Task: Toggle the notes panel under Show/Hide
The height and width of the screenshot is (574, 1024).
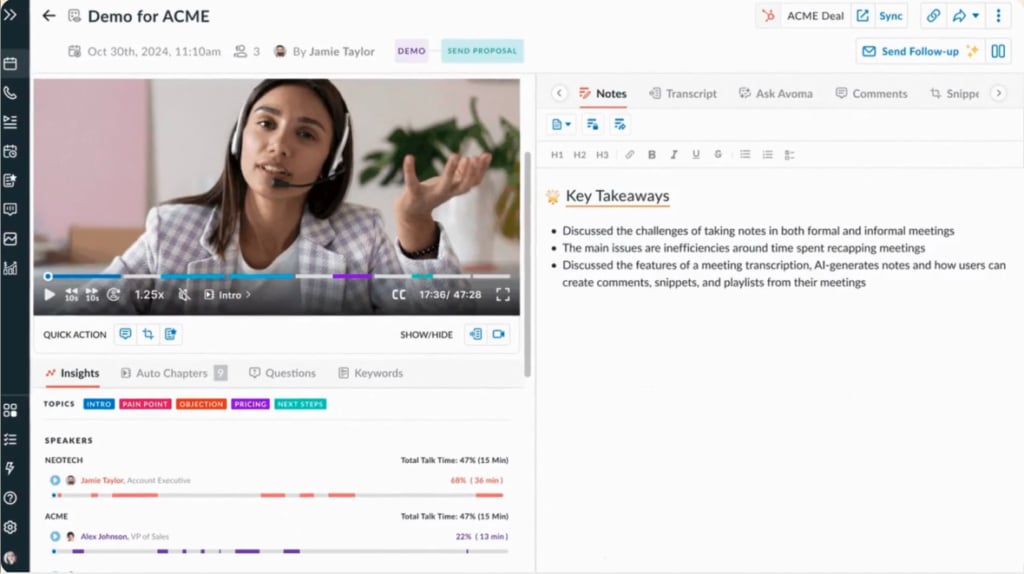Action: click(x=475, y=334)
